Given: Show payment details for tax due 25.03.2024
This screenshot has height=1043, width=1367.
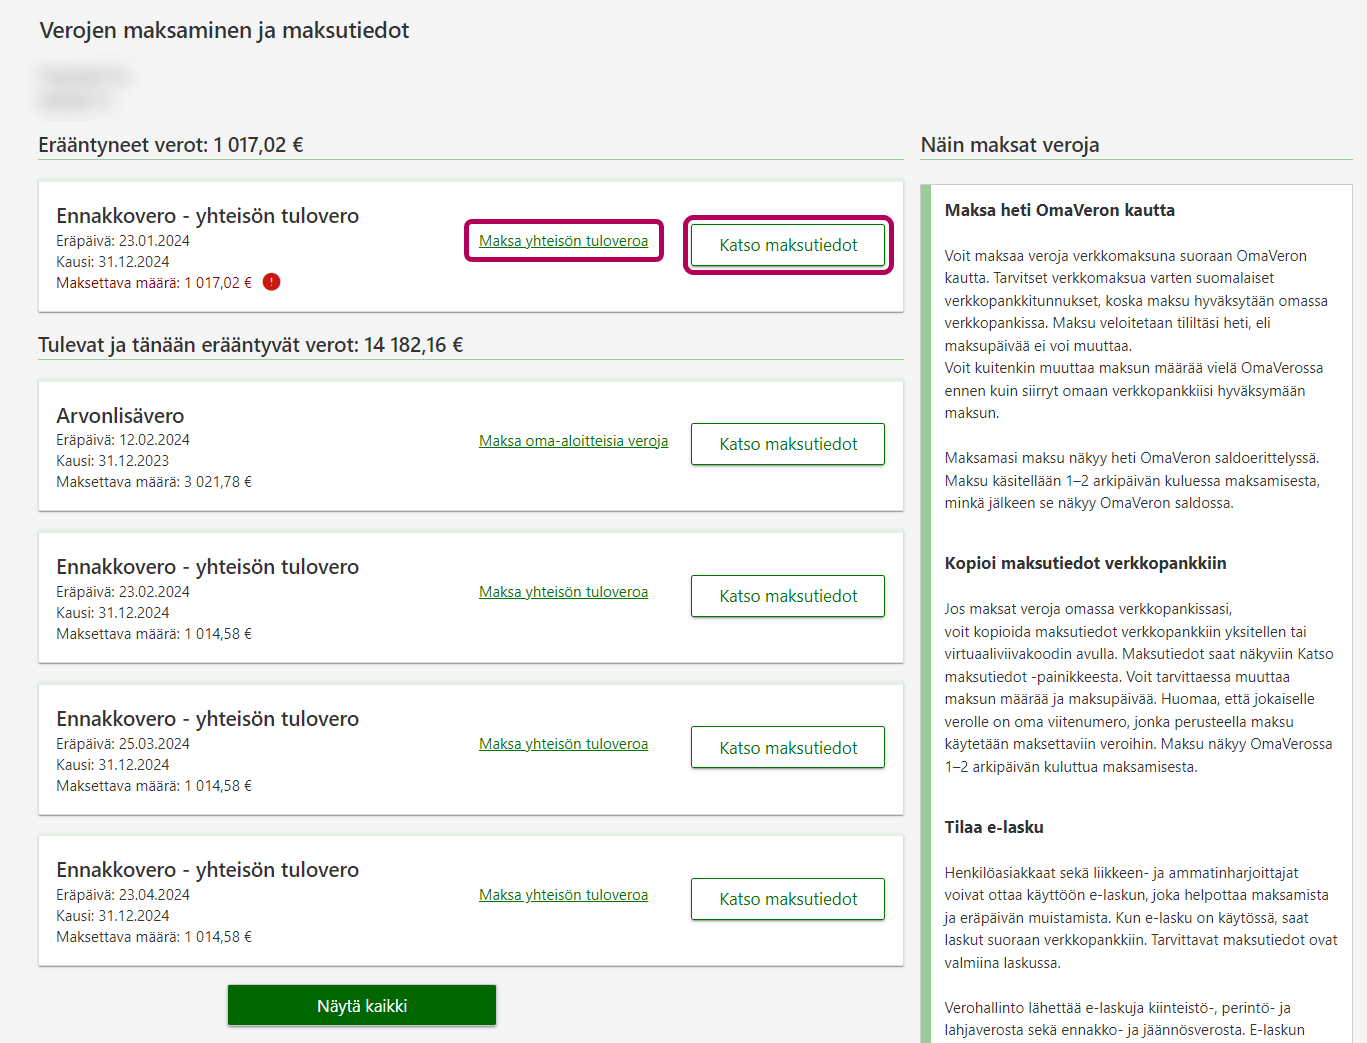Looking at the screenshot, I should pyautogui.click(x=788, y=747).
